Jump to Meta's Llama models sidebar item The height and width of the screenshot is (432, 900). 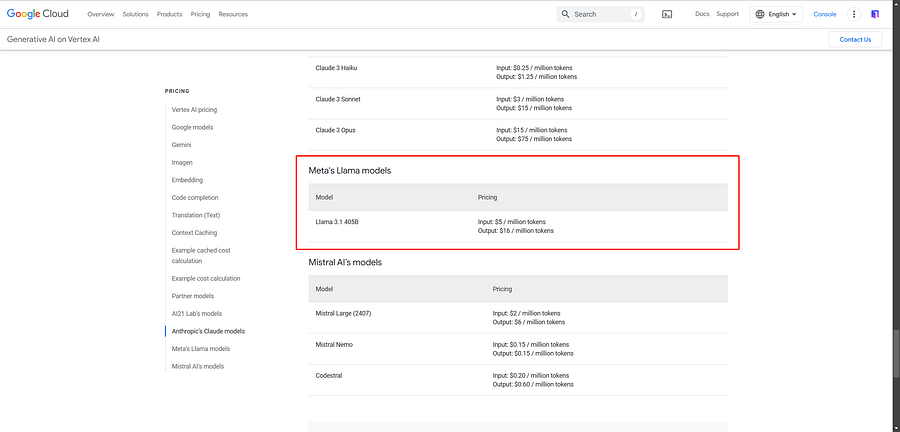click(x=200, y=349)
